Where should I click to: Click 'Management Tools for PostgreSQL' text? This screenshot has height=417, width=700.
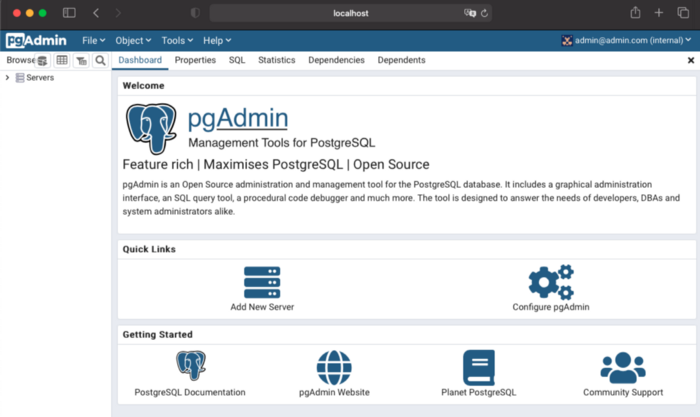(282, 143)
